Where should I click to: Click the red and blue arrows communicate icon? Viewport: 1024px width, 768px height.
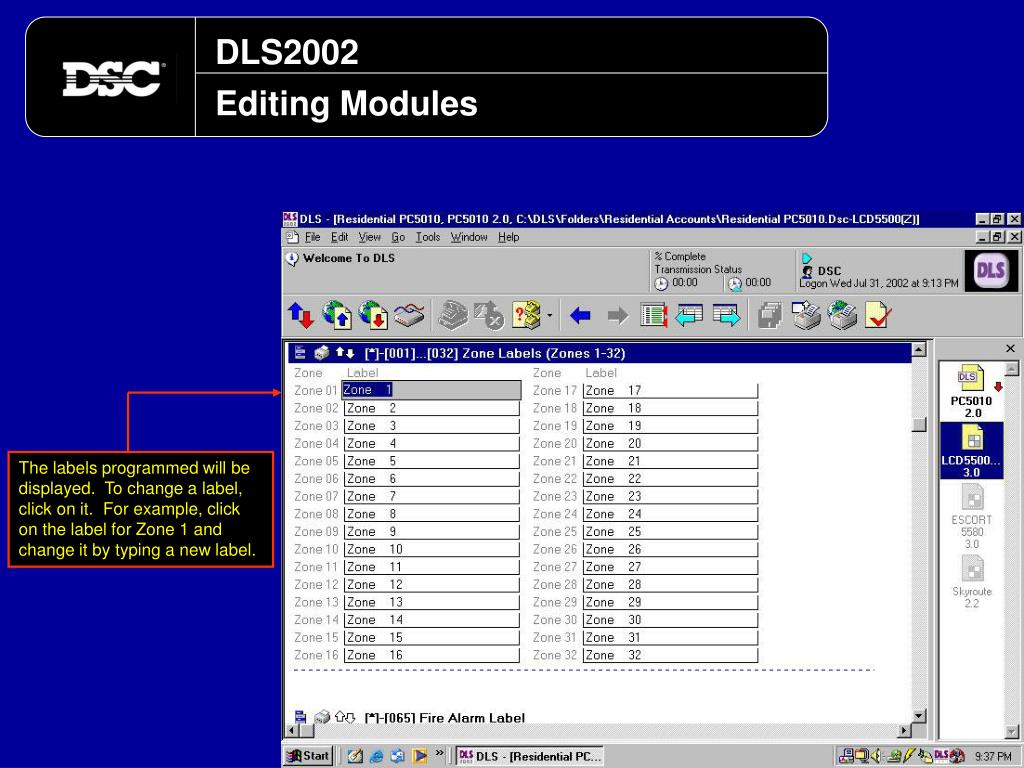(301, 315)
